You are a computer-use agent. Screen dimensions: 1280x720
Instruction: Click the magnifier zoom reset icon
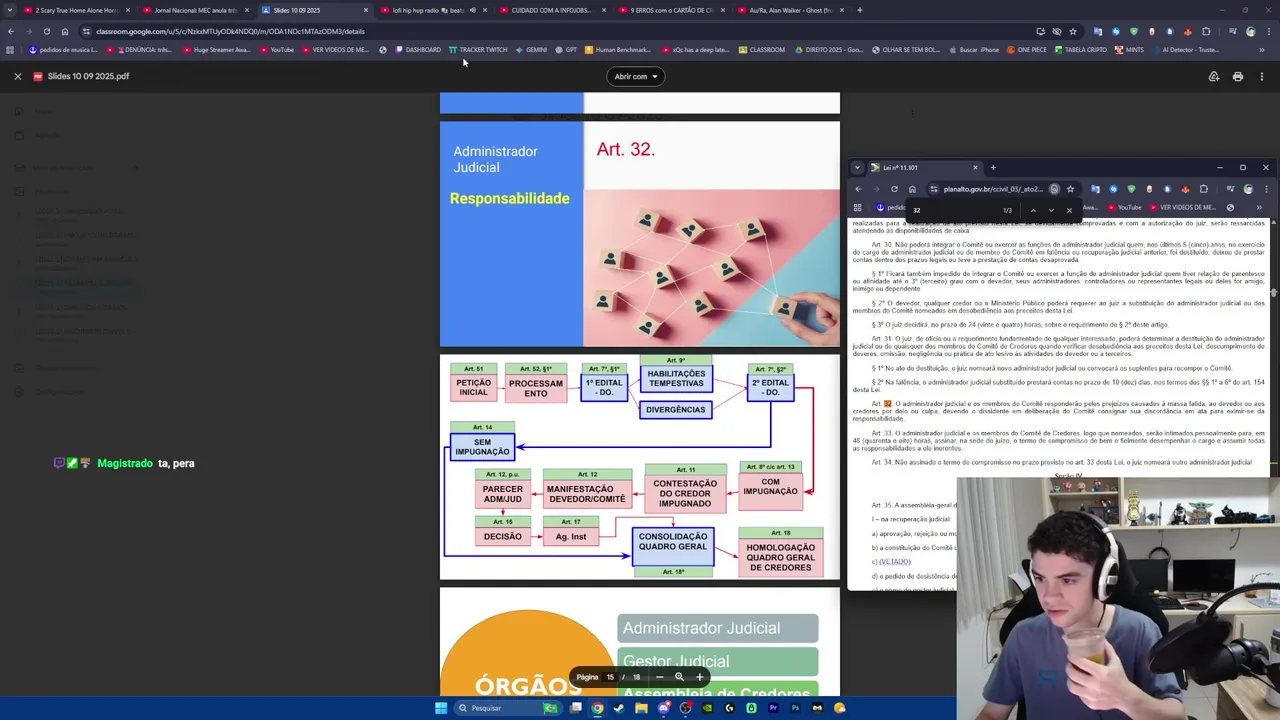tap(679, 677)
